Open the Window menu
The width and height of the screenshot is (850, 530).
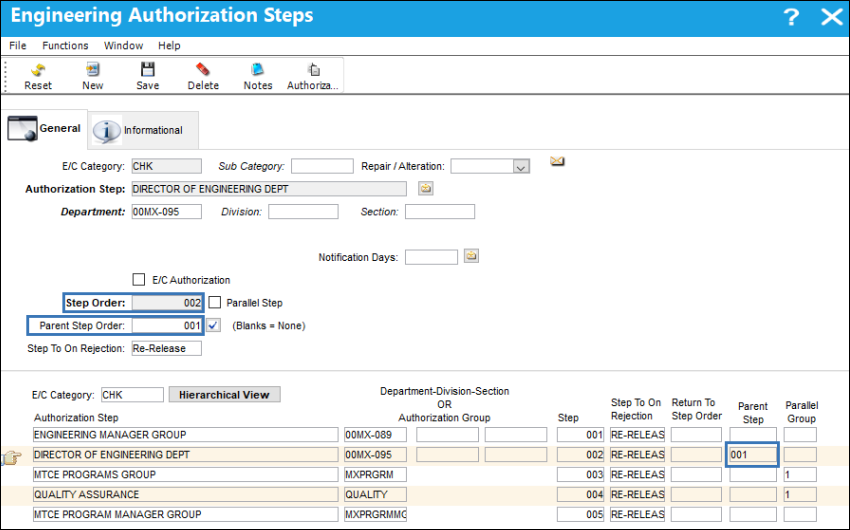124,46
